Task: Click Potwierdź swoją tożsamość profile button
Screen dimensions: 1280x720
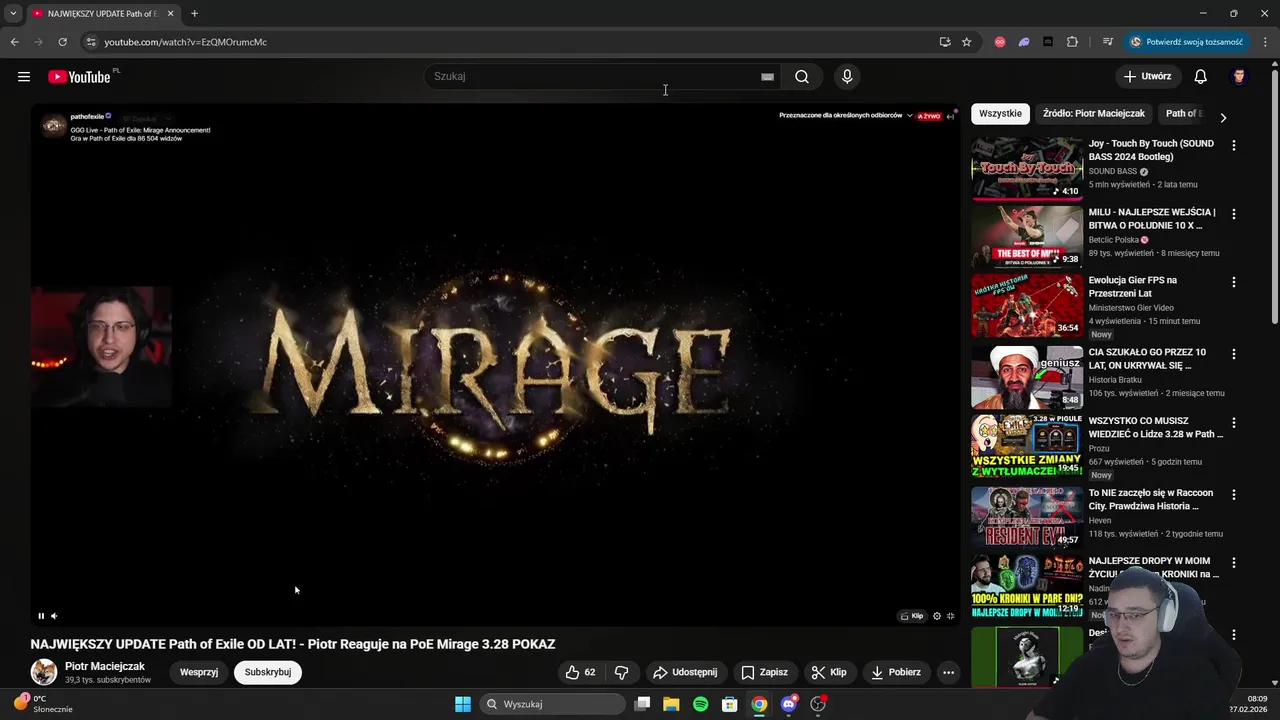Action: (x=1187, y=42)
